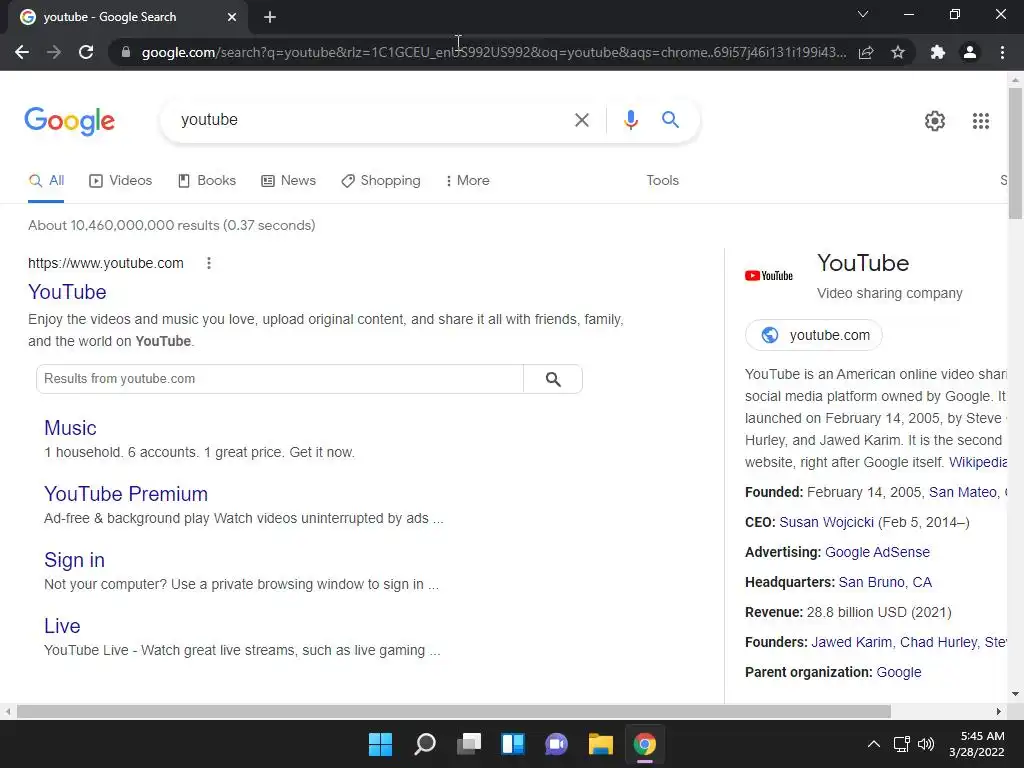
Task: Click the horizontal scrollbar right arrow
Action: (x=998, y=711)
